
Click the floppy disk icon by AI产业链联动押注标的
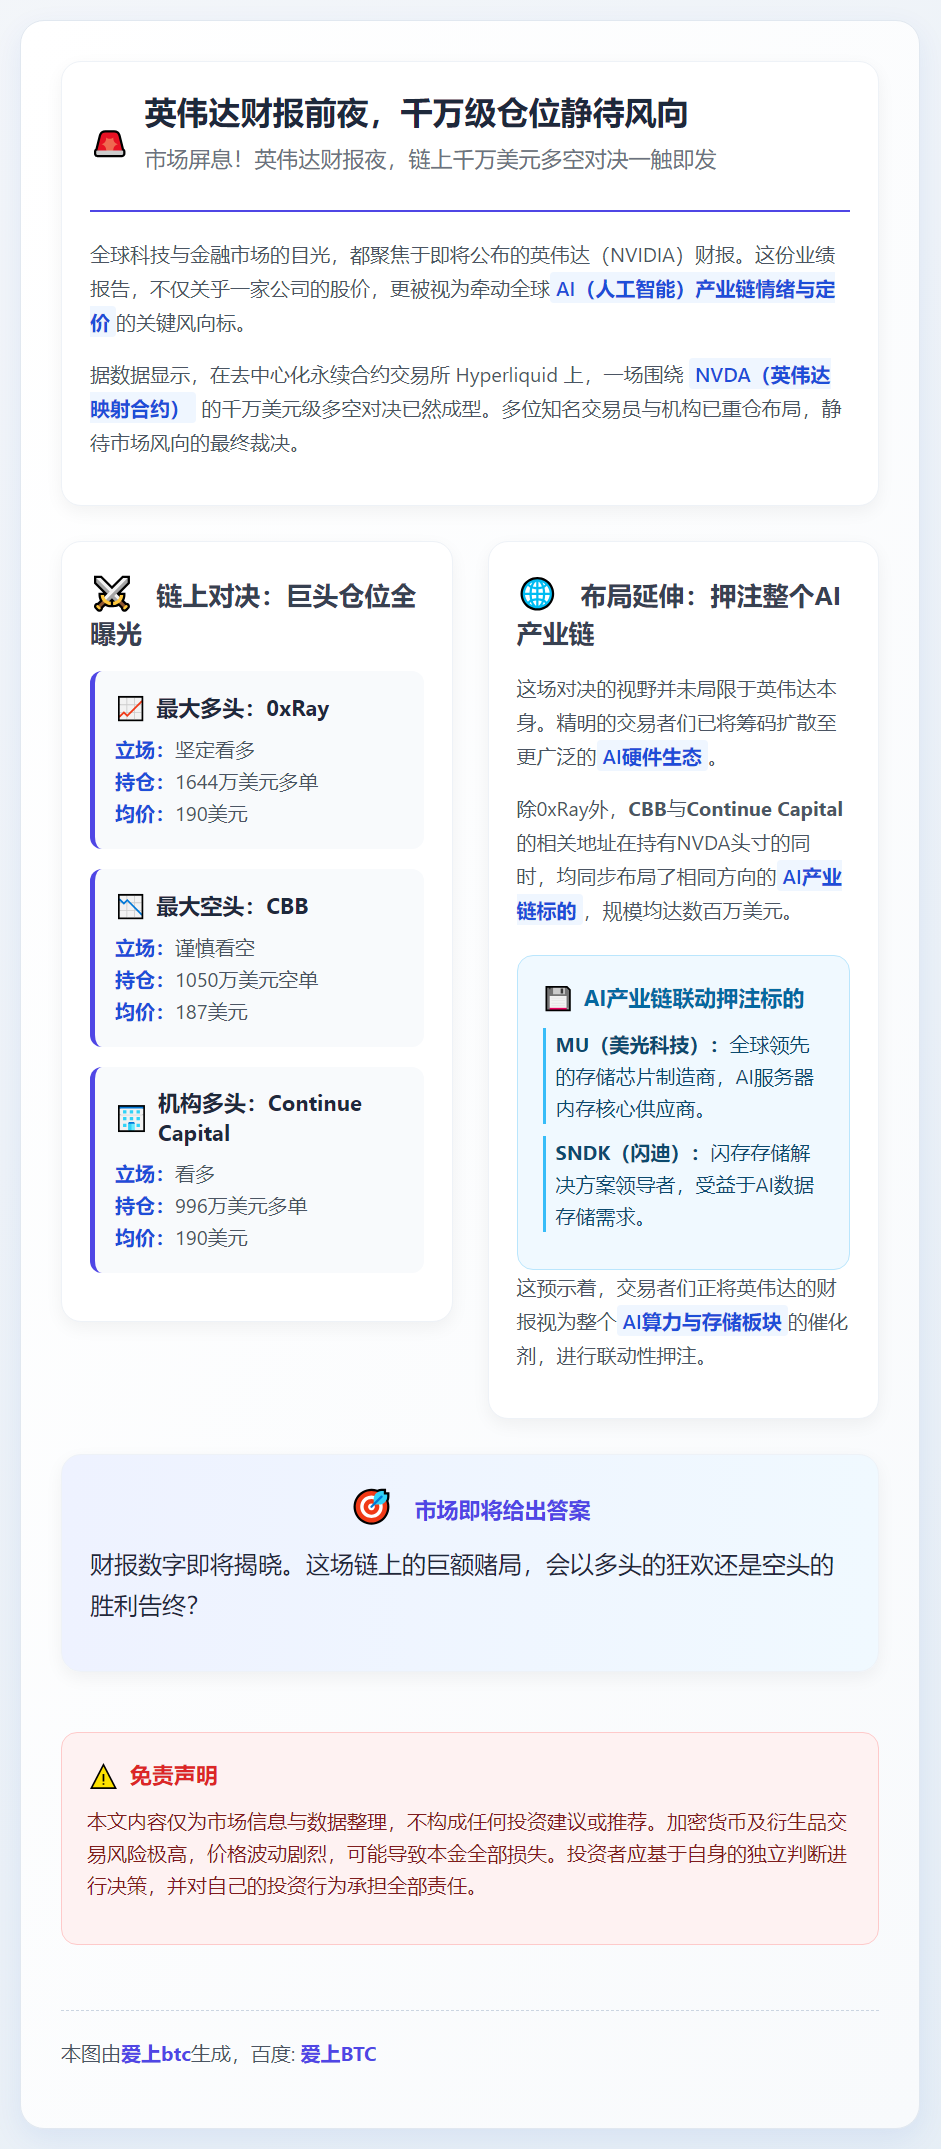coord(557,998)
